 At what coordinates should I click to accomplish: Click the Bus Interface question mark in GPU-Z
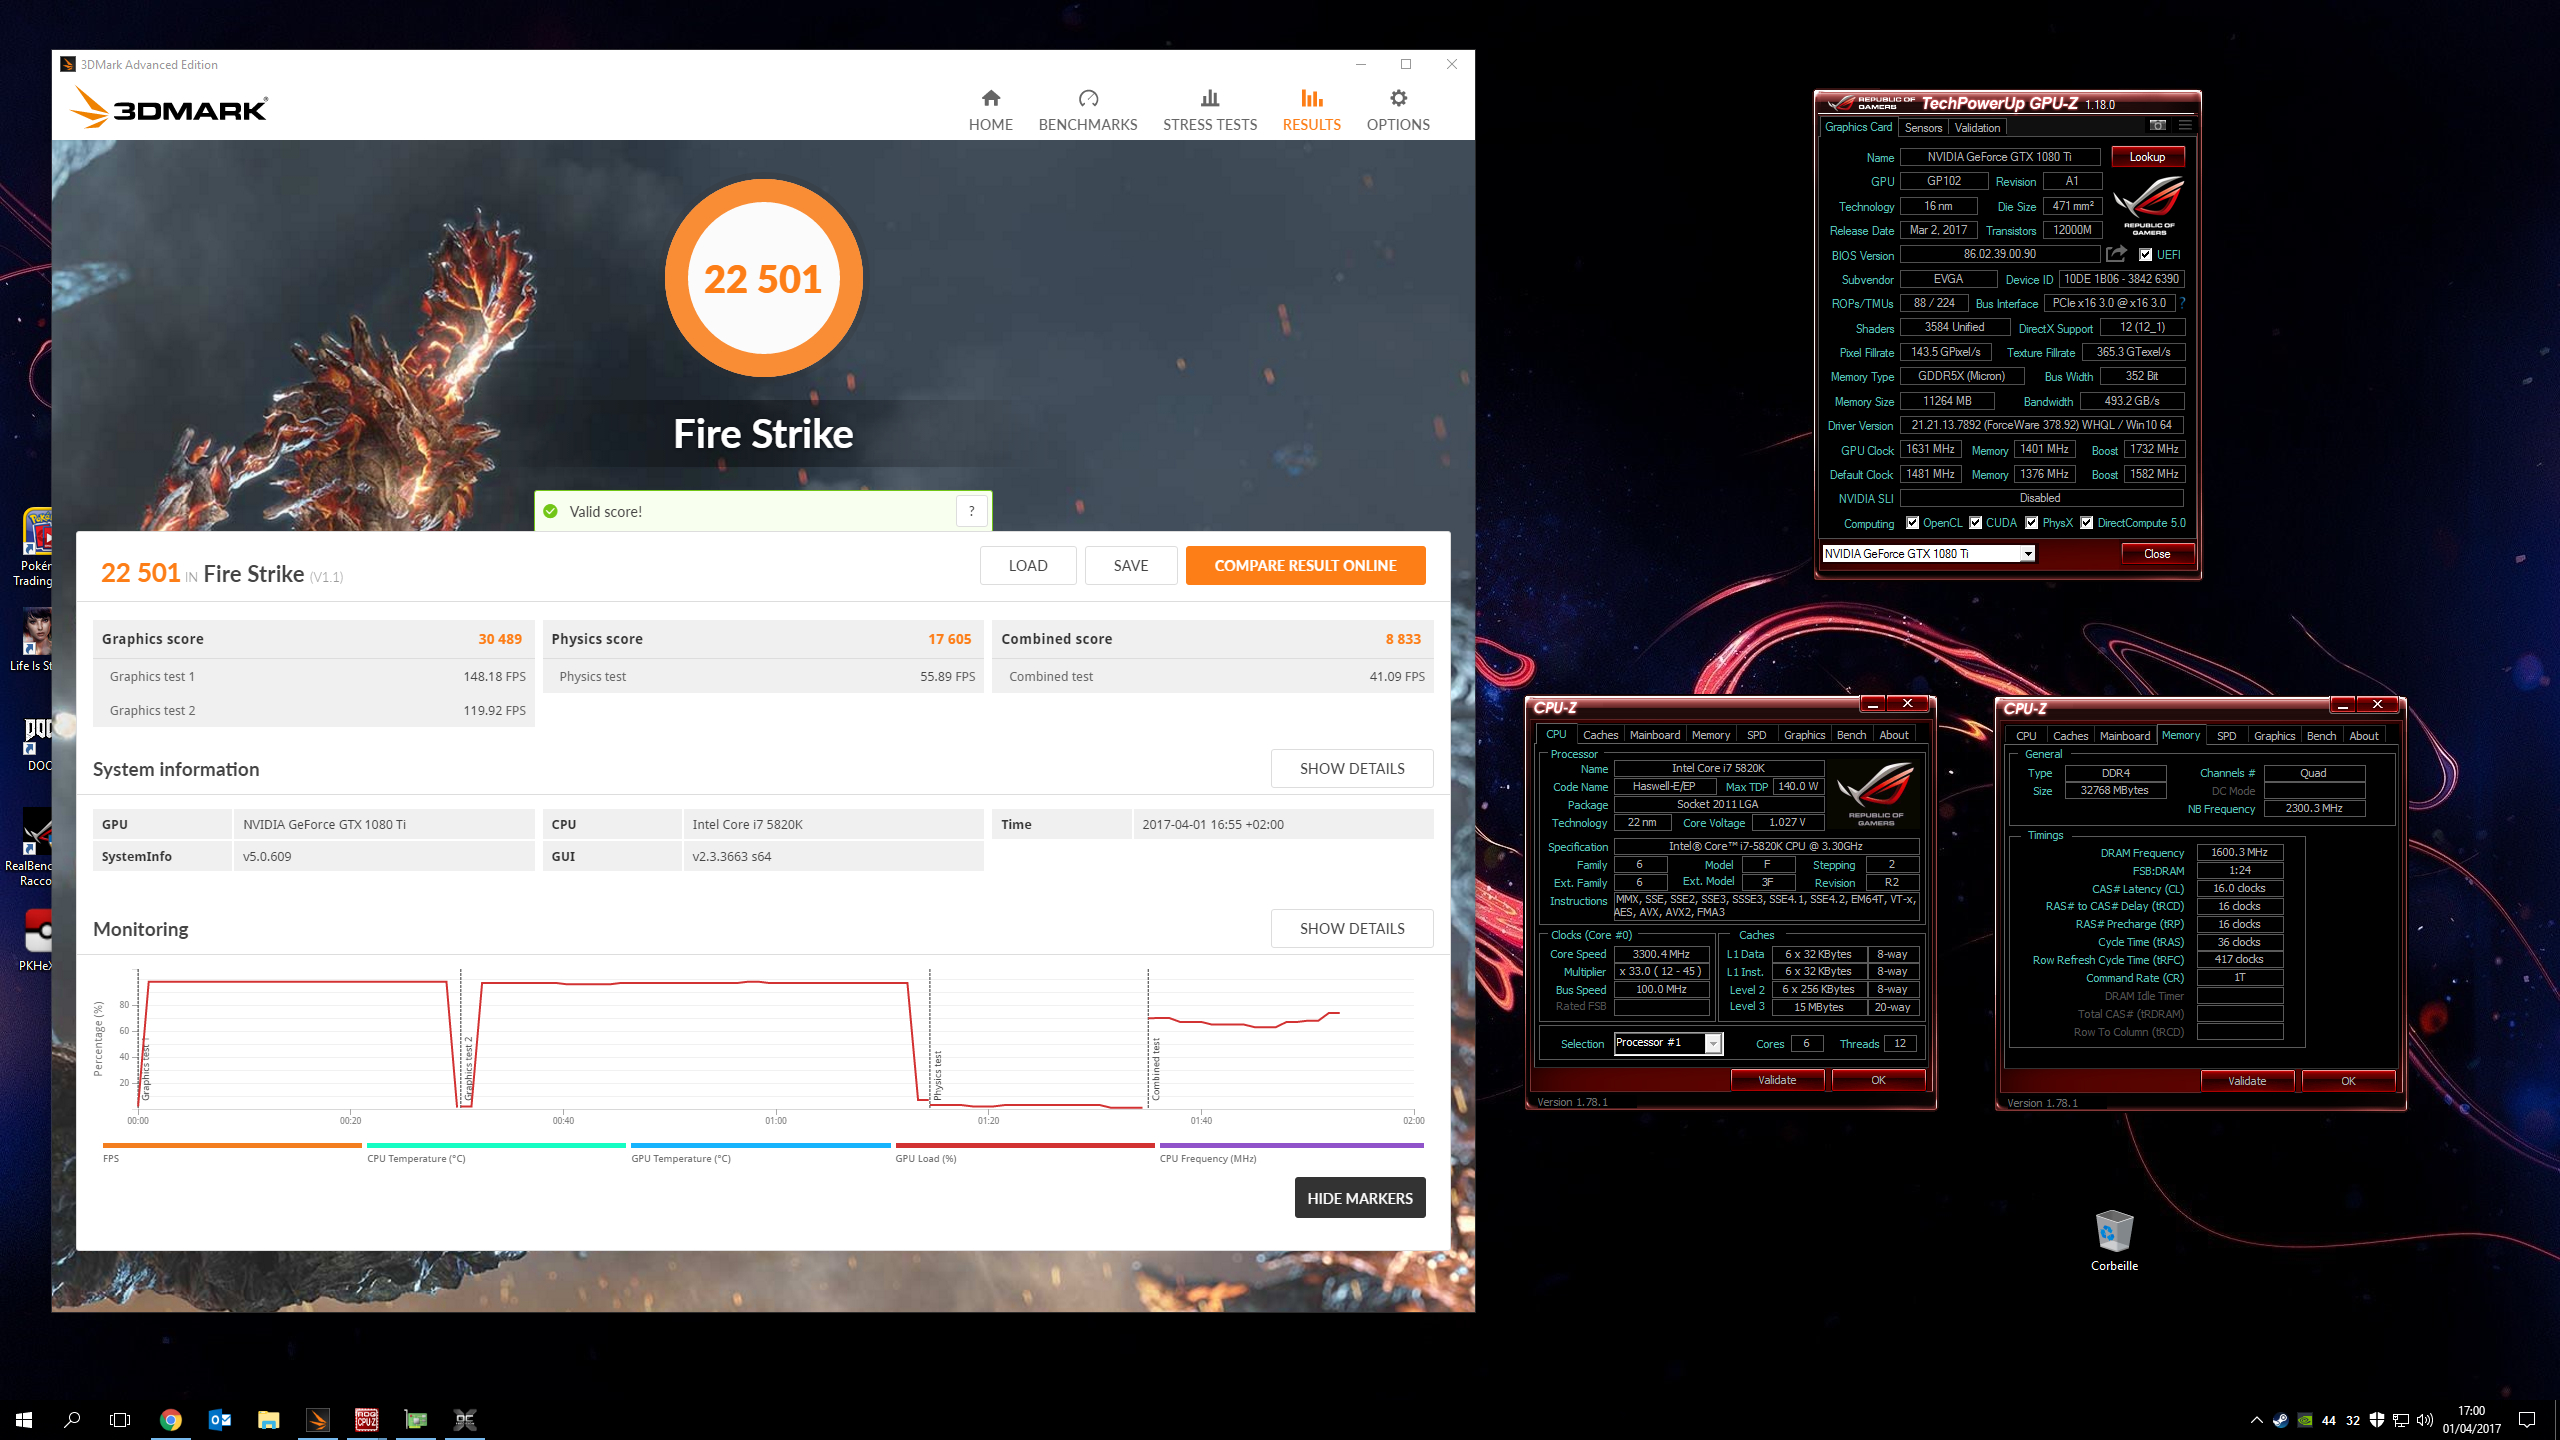(2183, 303)
